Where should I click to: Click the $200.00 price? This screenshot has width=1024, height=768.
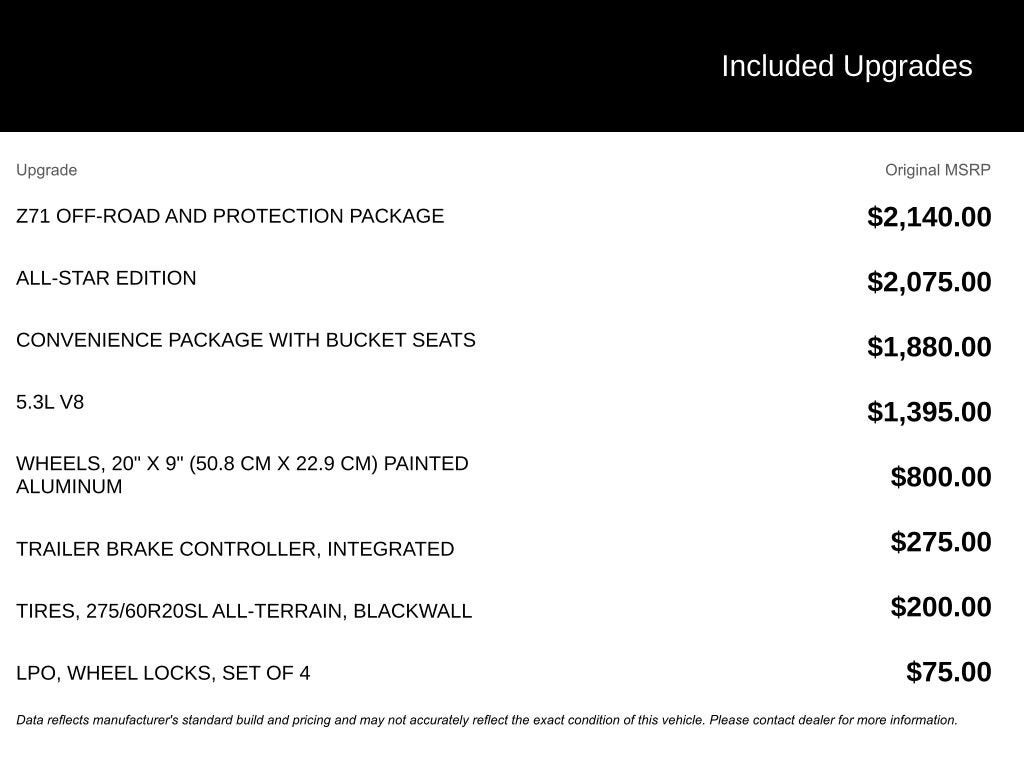(941, 607)
